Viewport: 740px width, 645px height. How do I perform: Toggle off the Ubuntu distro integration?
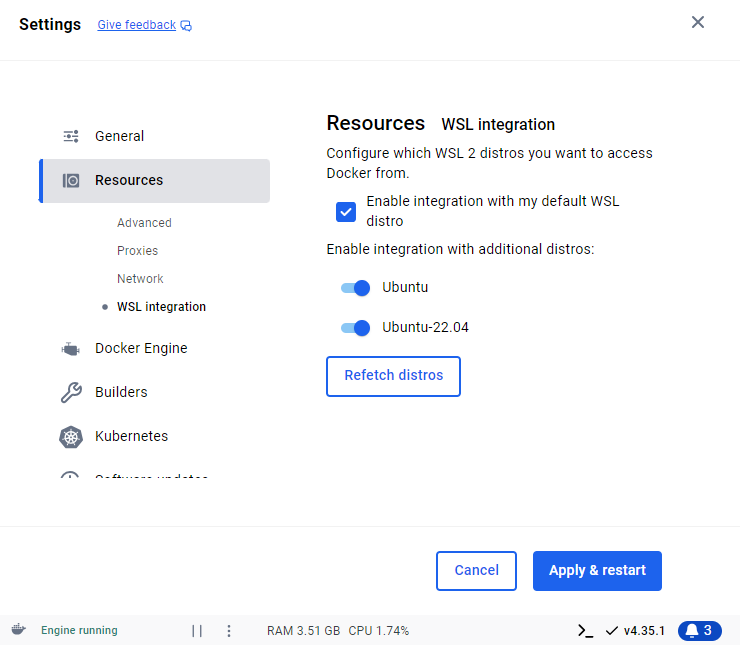pyautogui.click(x=355, y=288)
